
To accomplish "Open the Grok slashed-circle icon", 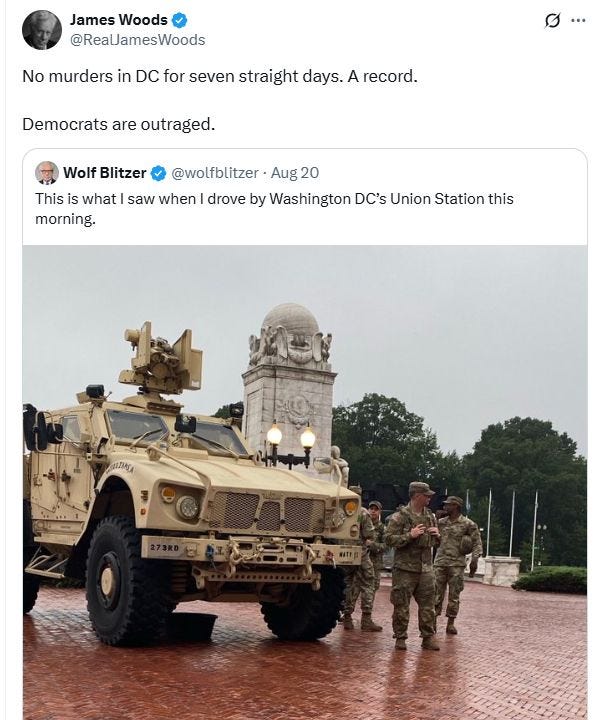I will (552, 21).
